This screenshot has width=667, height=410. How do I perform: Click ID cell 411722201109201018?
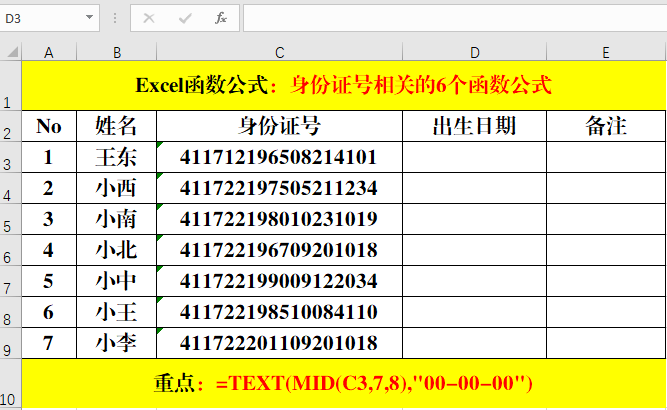pos(279,344)
